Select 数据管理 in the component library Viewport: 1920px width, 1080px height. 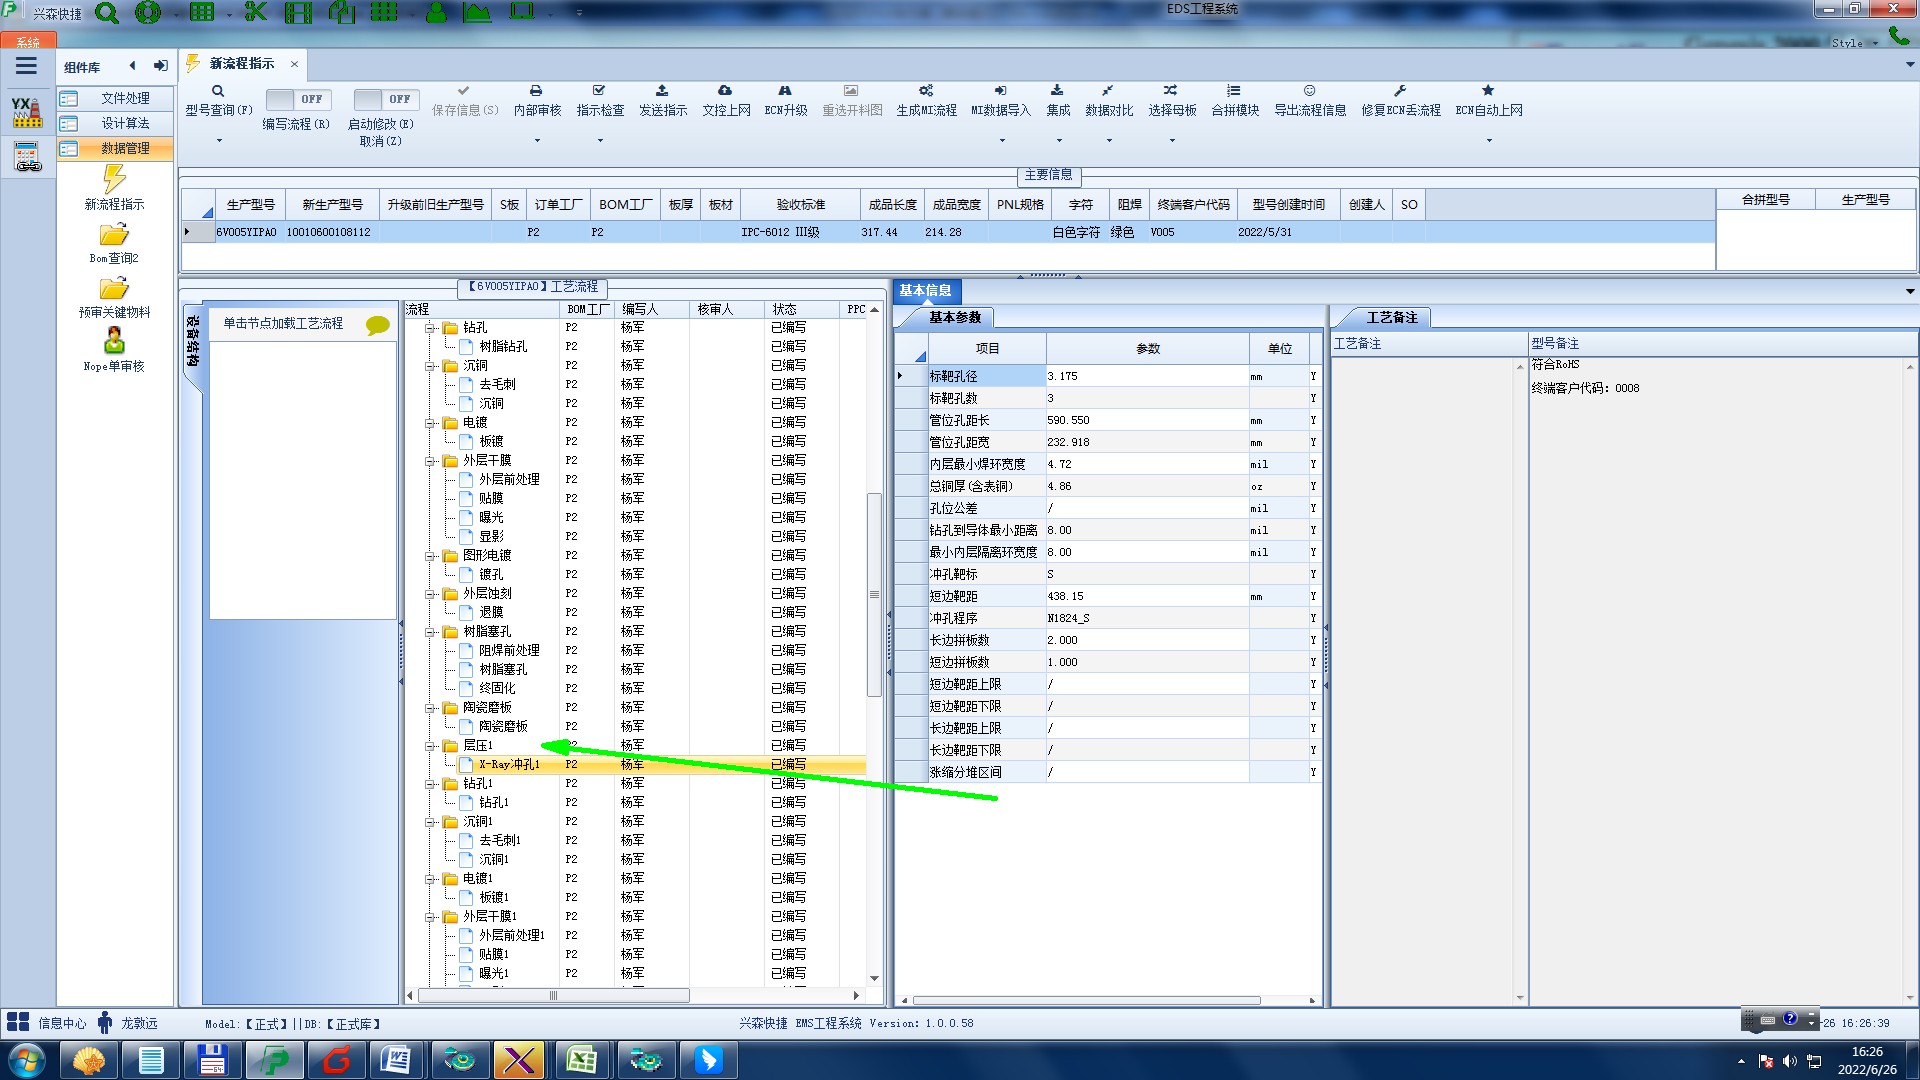coord(124,148)
